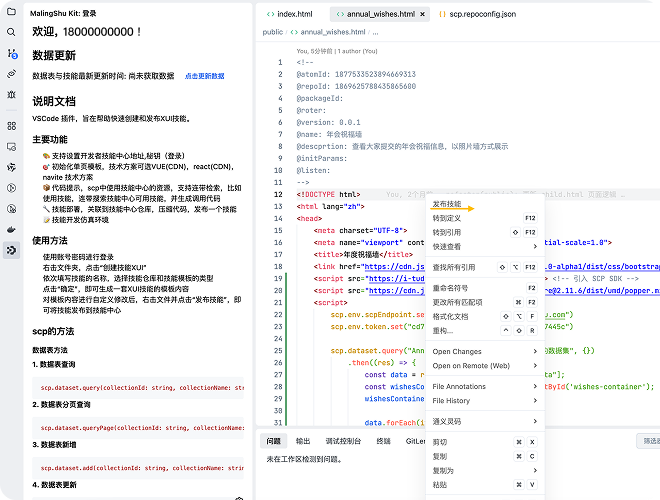Choose 粘贴 from context menu
660x500 pixels.
click(x=485, y=485)
